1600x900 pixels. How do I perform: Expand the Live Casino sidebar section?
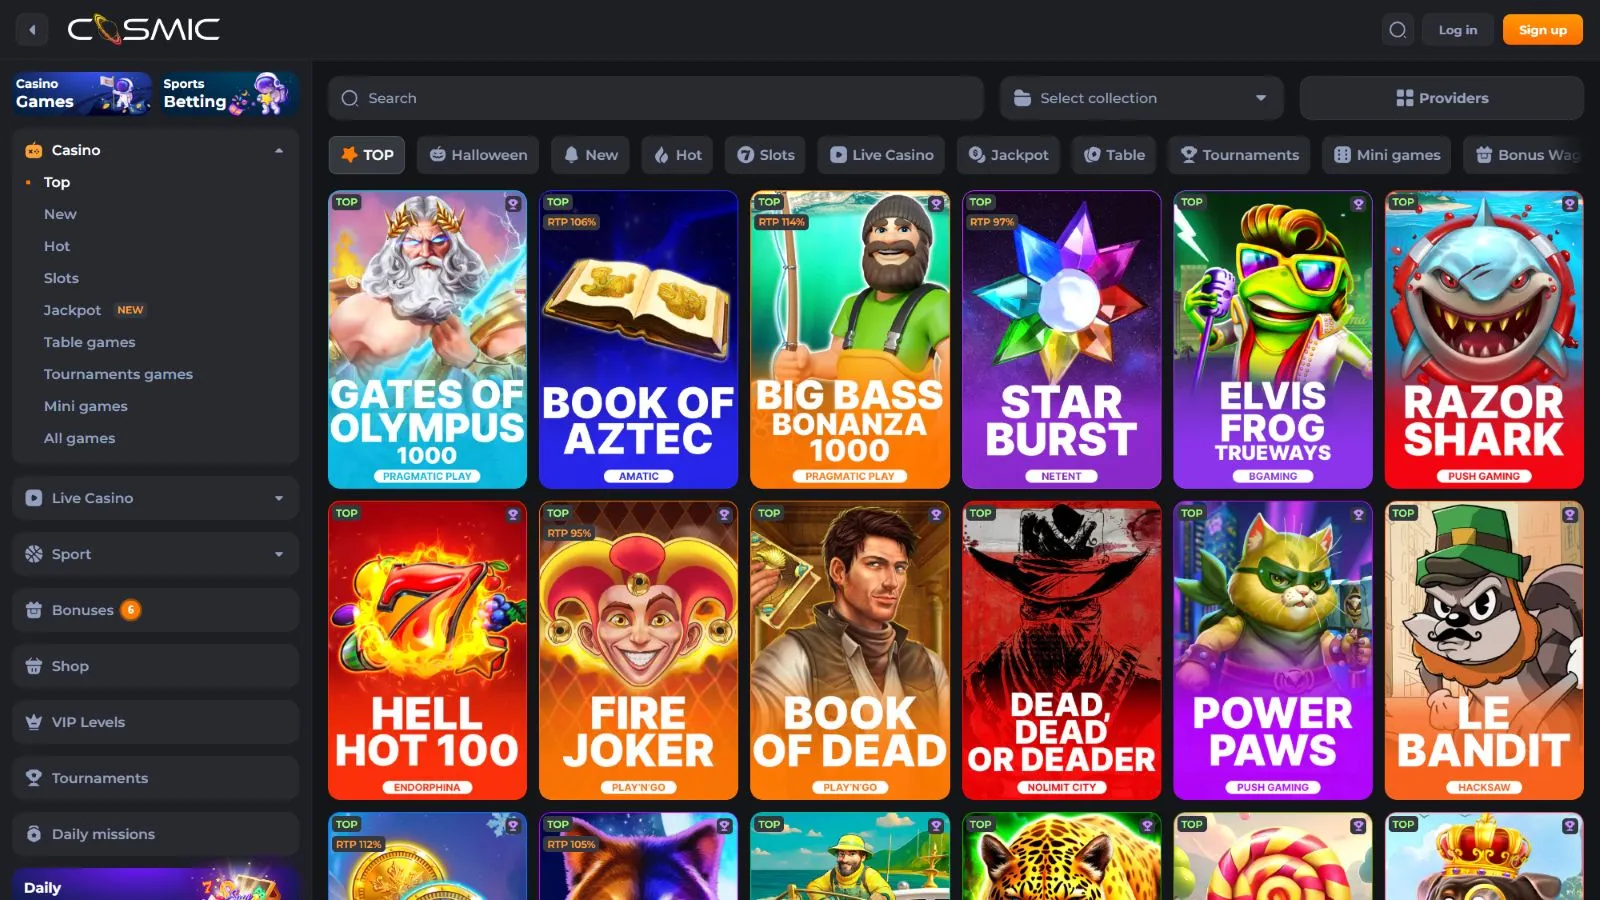pos(155,498)
